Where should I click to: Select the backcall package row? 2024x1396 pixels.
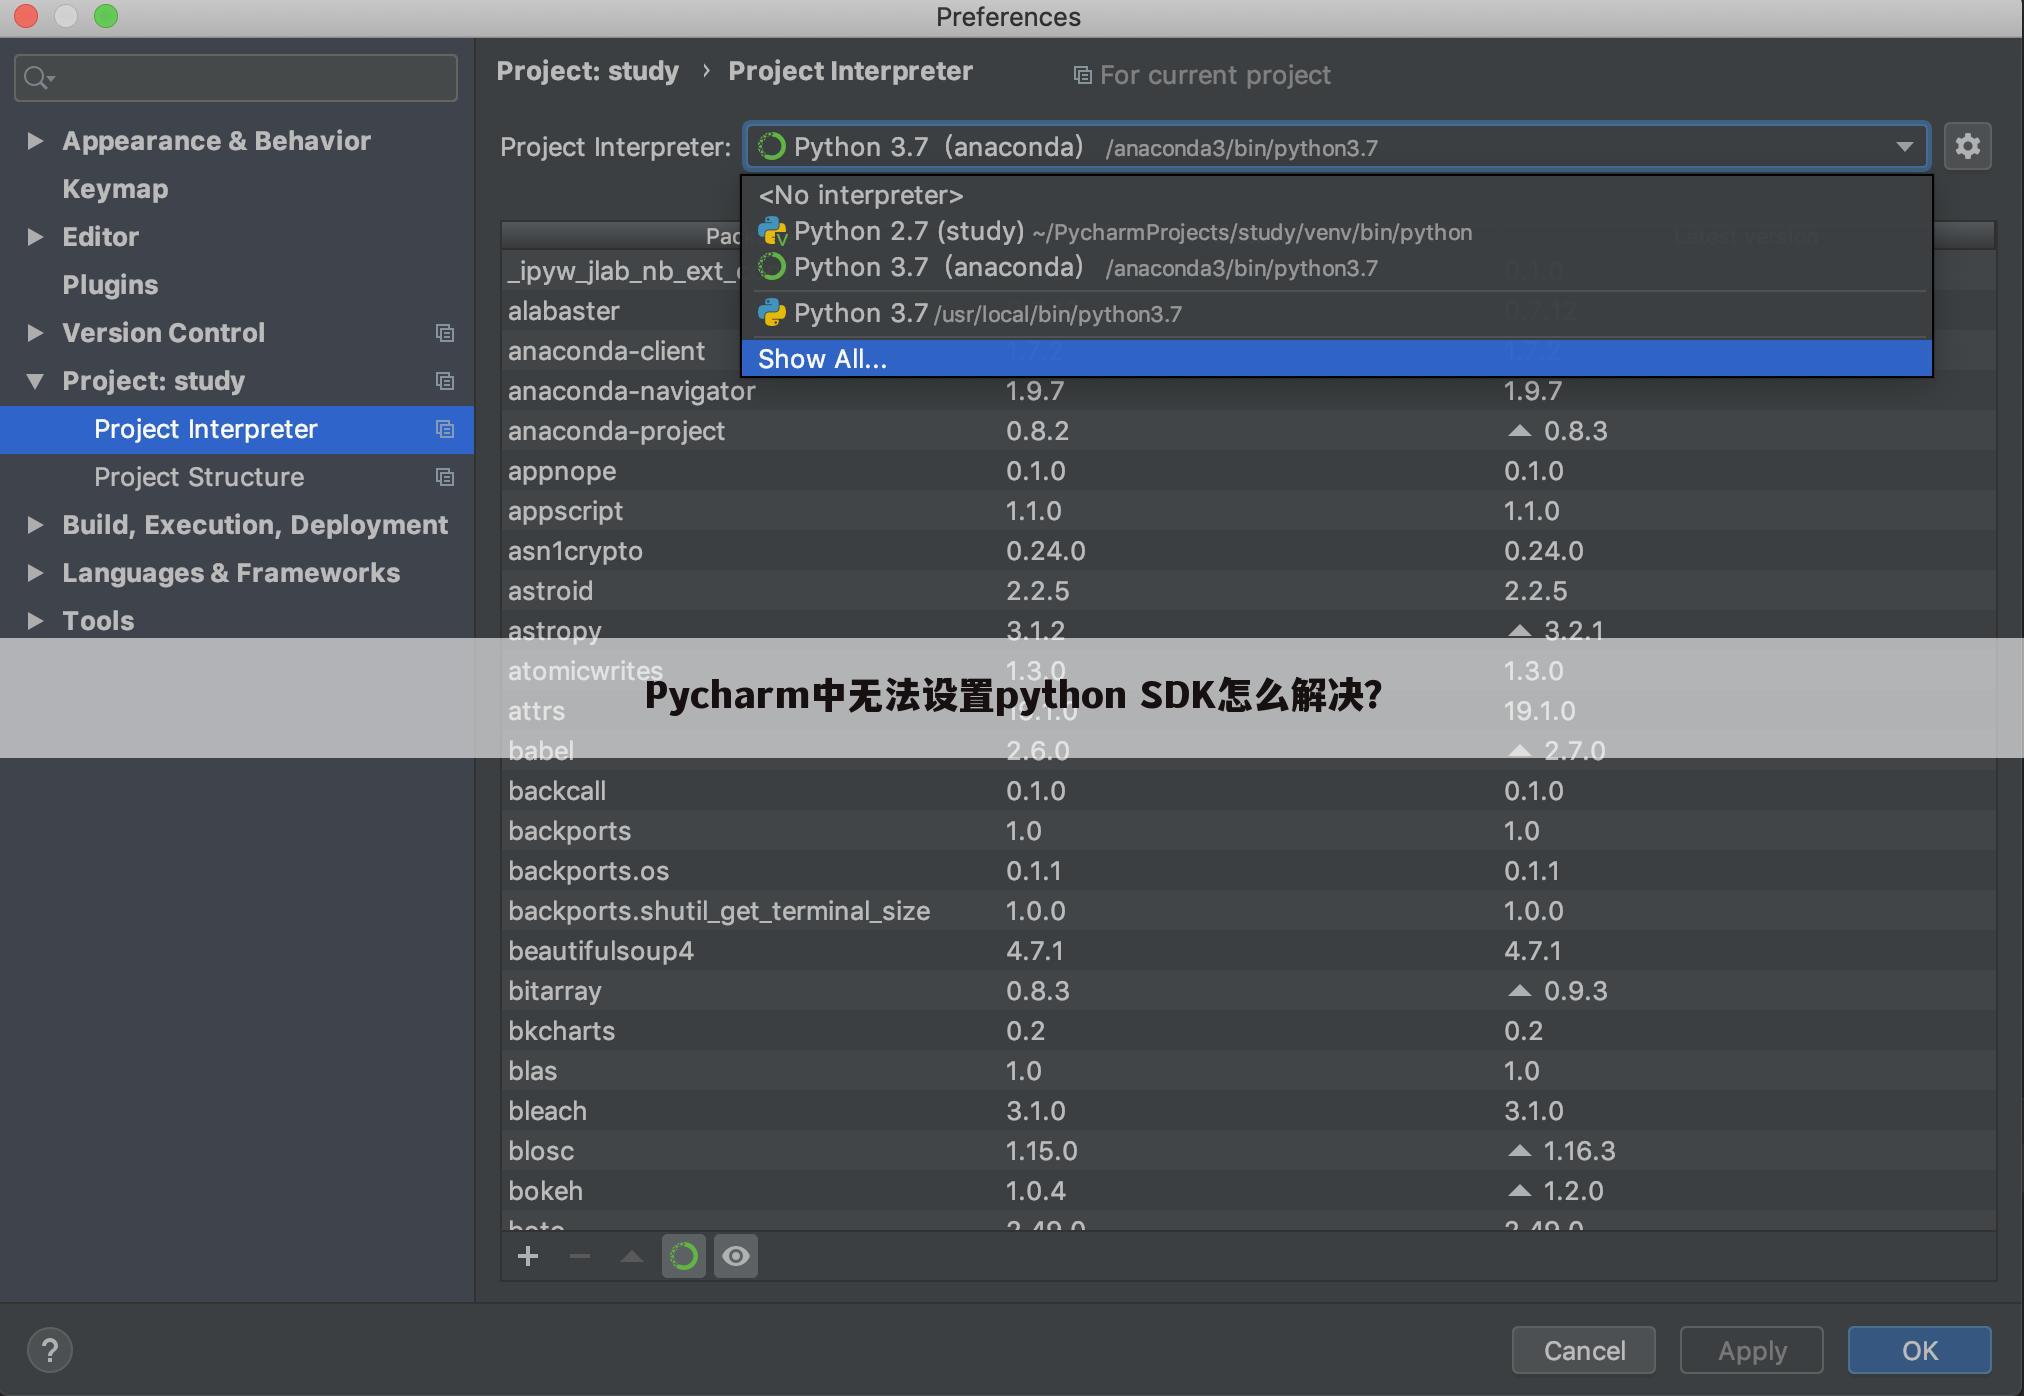1248,791
